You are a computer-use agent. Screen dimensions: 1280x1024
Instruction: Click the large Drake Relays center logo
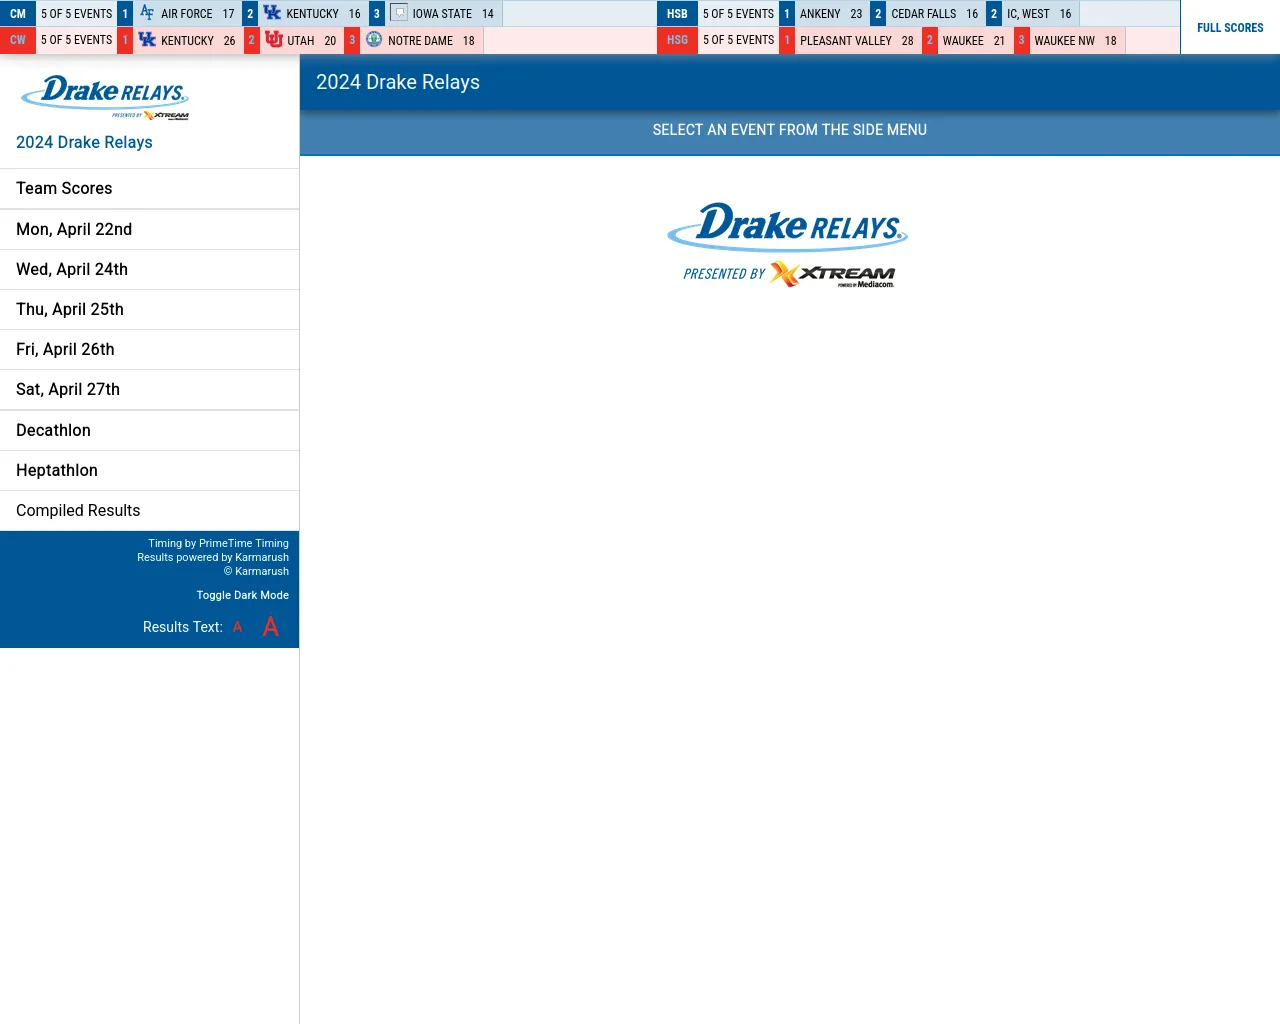click(x=788, y=245)
